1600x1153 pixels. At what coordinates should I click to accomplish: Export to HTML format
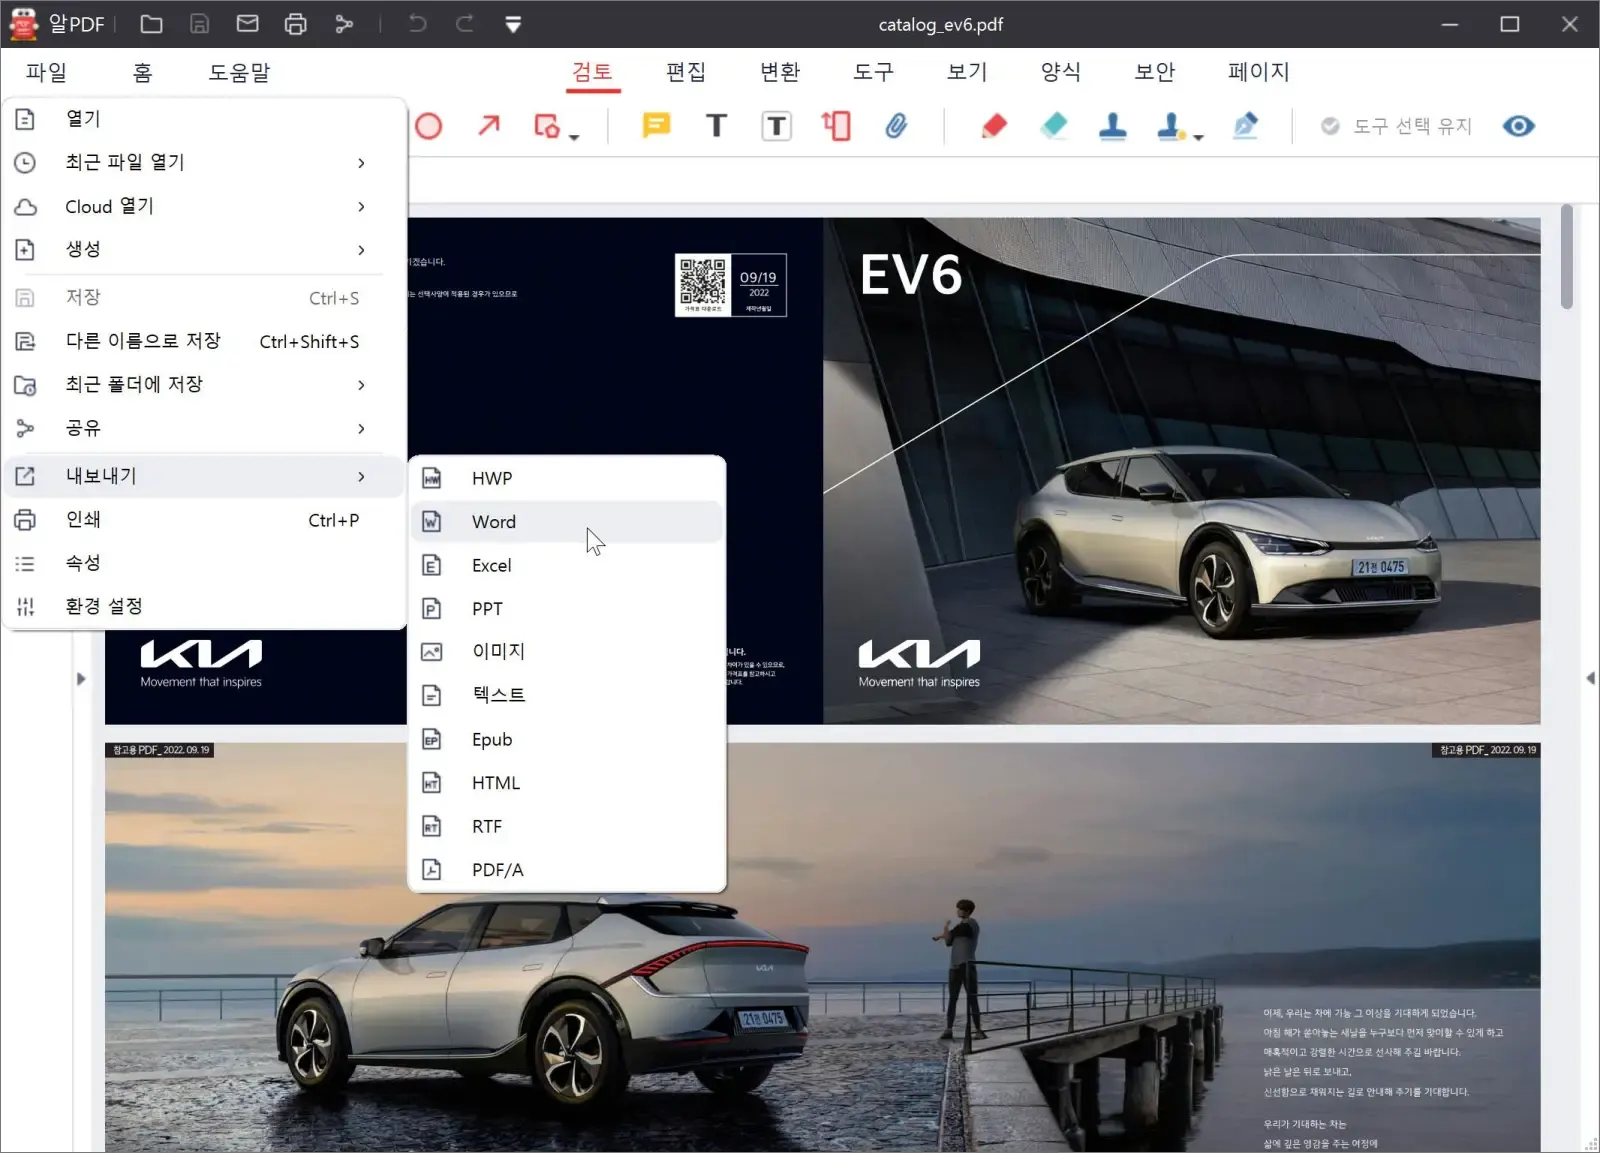(567, 783)
